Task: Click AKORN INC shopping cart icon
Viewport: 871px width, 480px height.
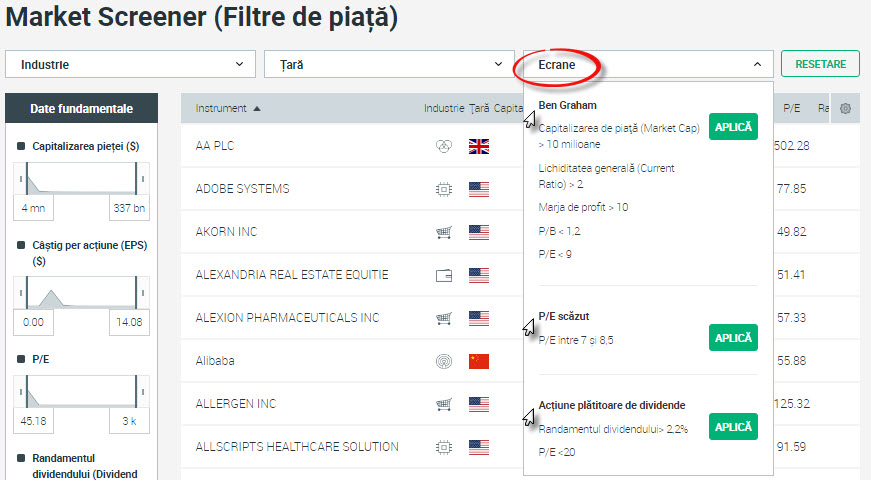Action: point(444,232)
